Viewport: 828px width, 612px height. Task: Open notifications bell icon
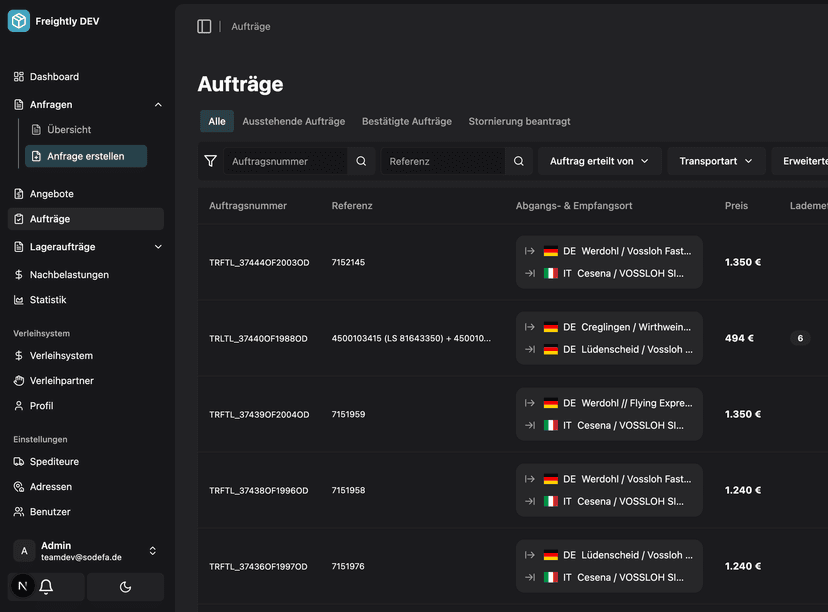(x=46, y=587)
